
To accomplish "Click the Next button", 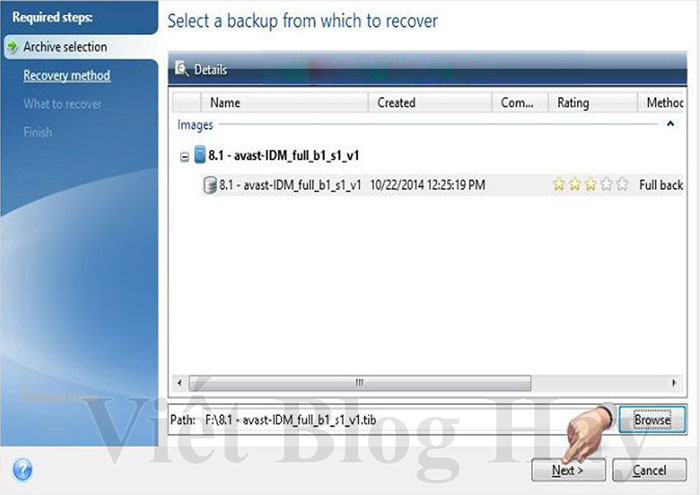I will pyautogui.click(x=568, y=470).
